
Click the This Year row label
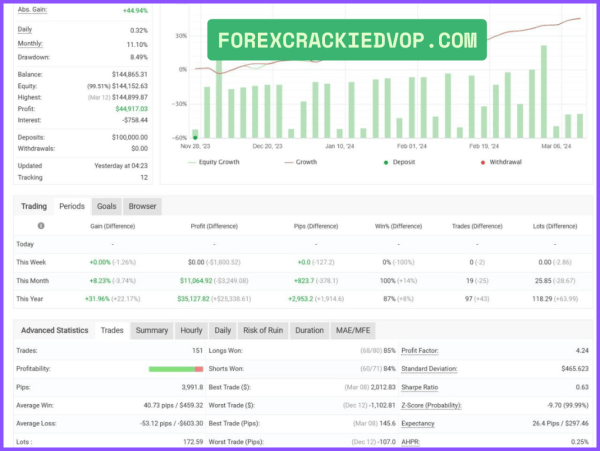[29, 299]
